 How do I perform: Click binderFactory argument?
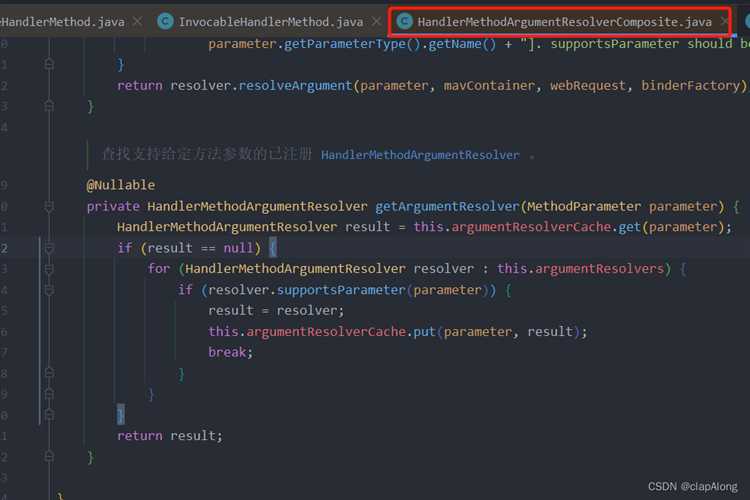click(x=691, y=86)
